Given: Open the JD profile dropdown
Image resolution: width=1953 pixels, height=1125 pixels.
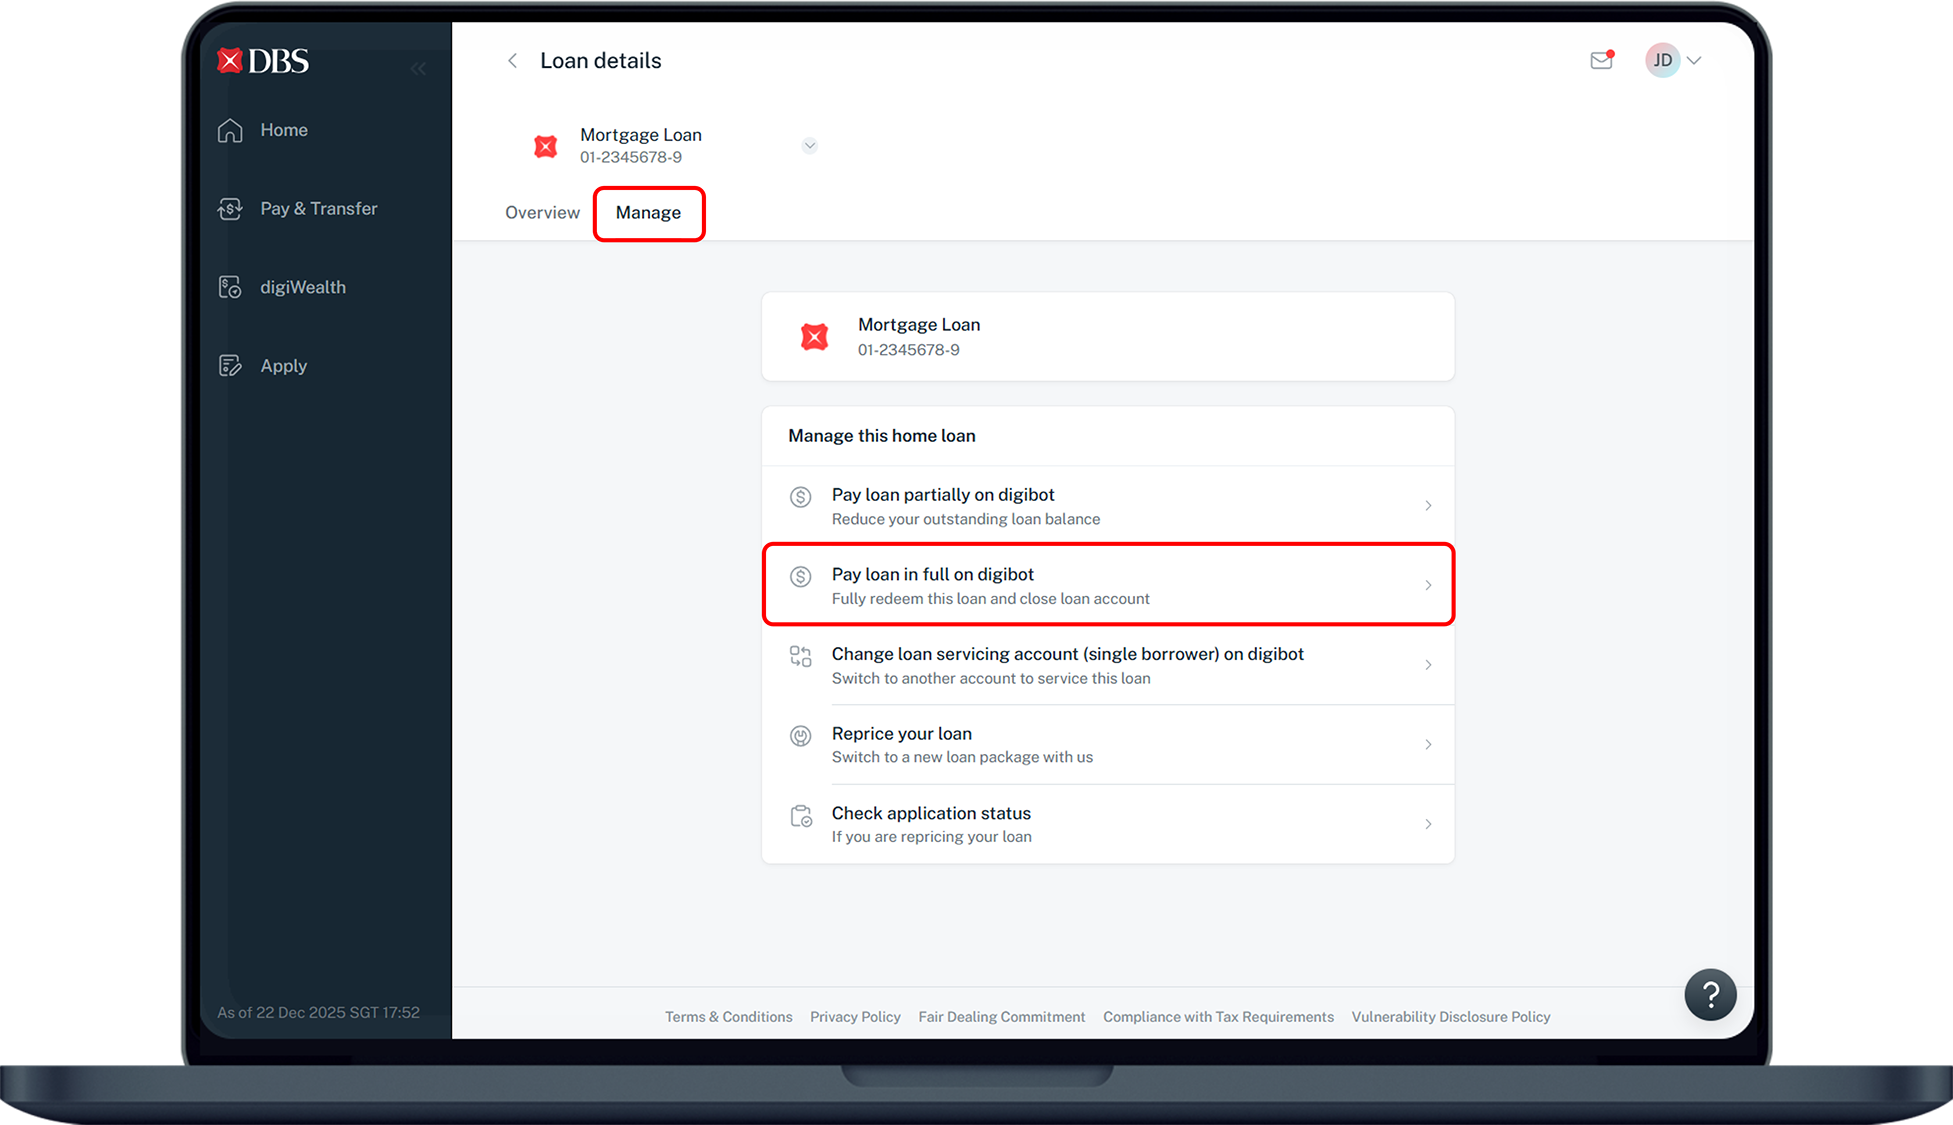Looking at the screenshot, I should 1663,60.
